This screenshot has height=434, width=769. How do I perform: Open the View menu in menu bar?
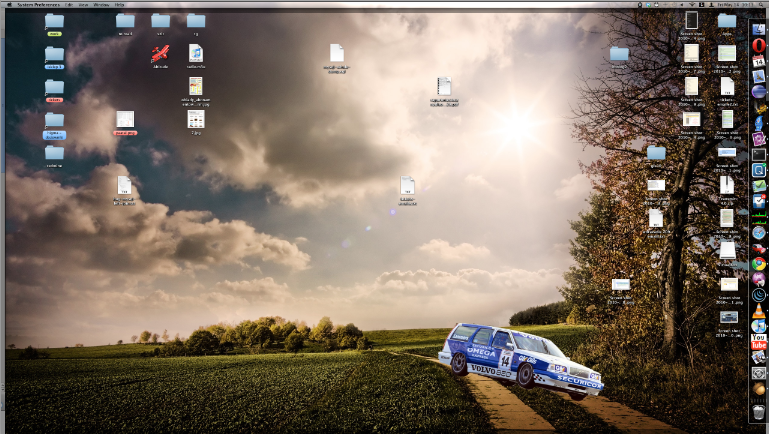pyautogui.click(x=85, y=4)
